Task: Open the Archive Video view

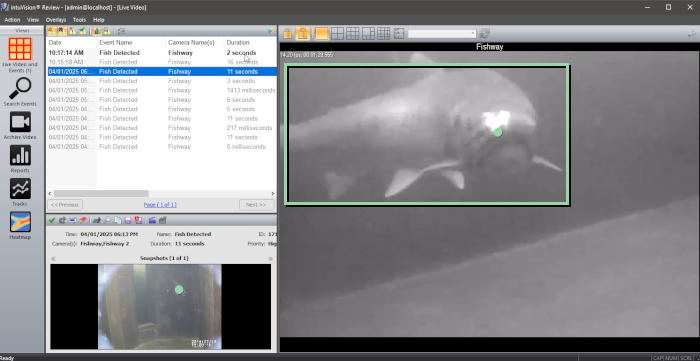Action: (x=20, y=125)
